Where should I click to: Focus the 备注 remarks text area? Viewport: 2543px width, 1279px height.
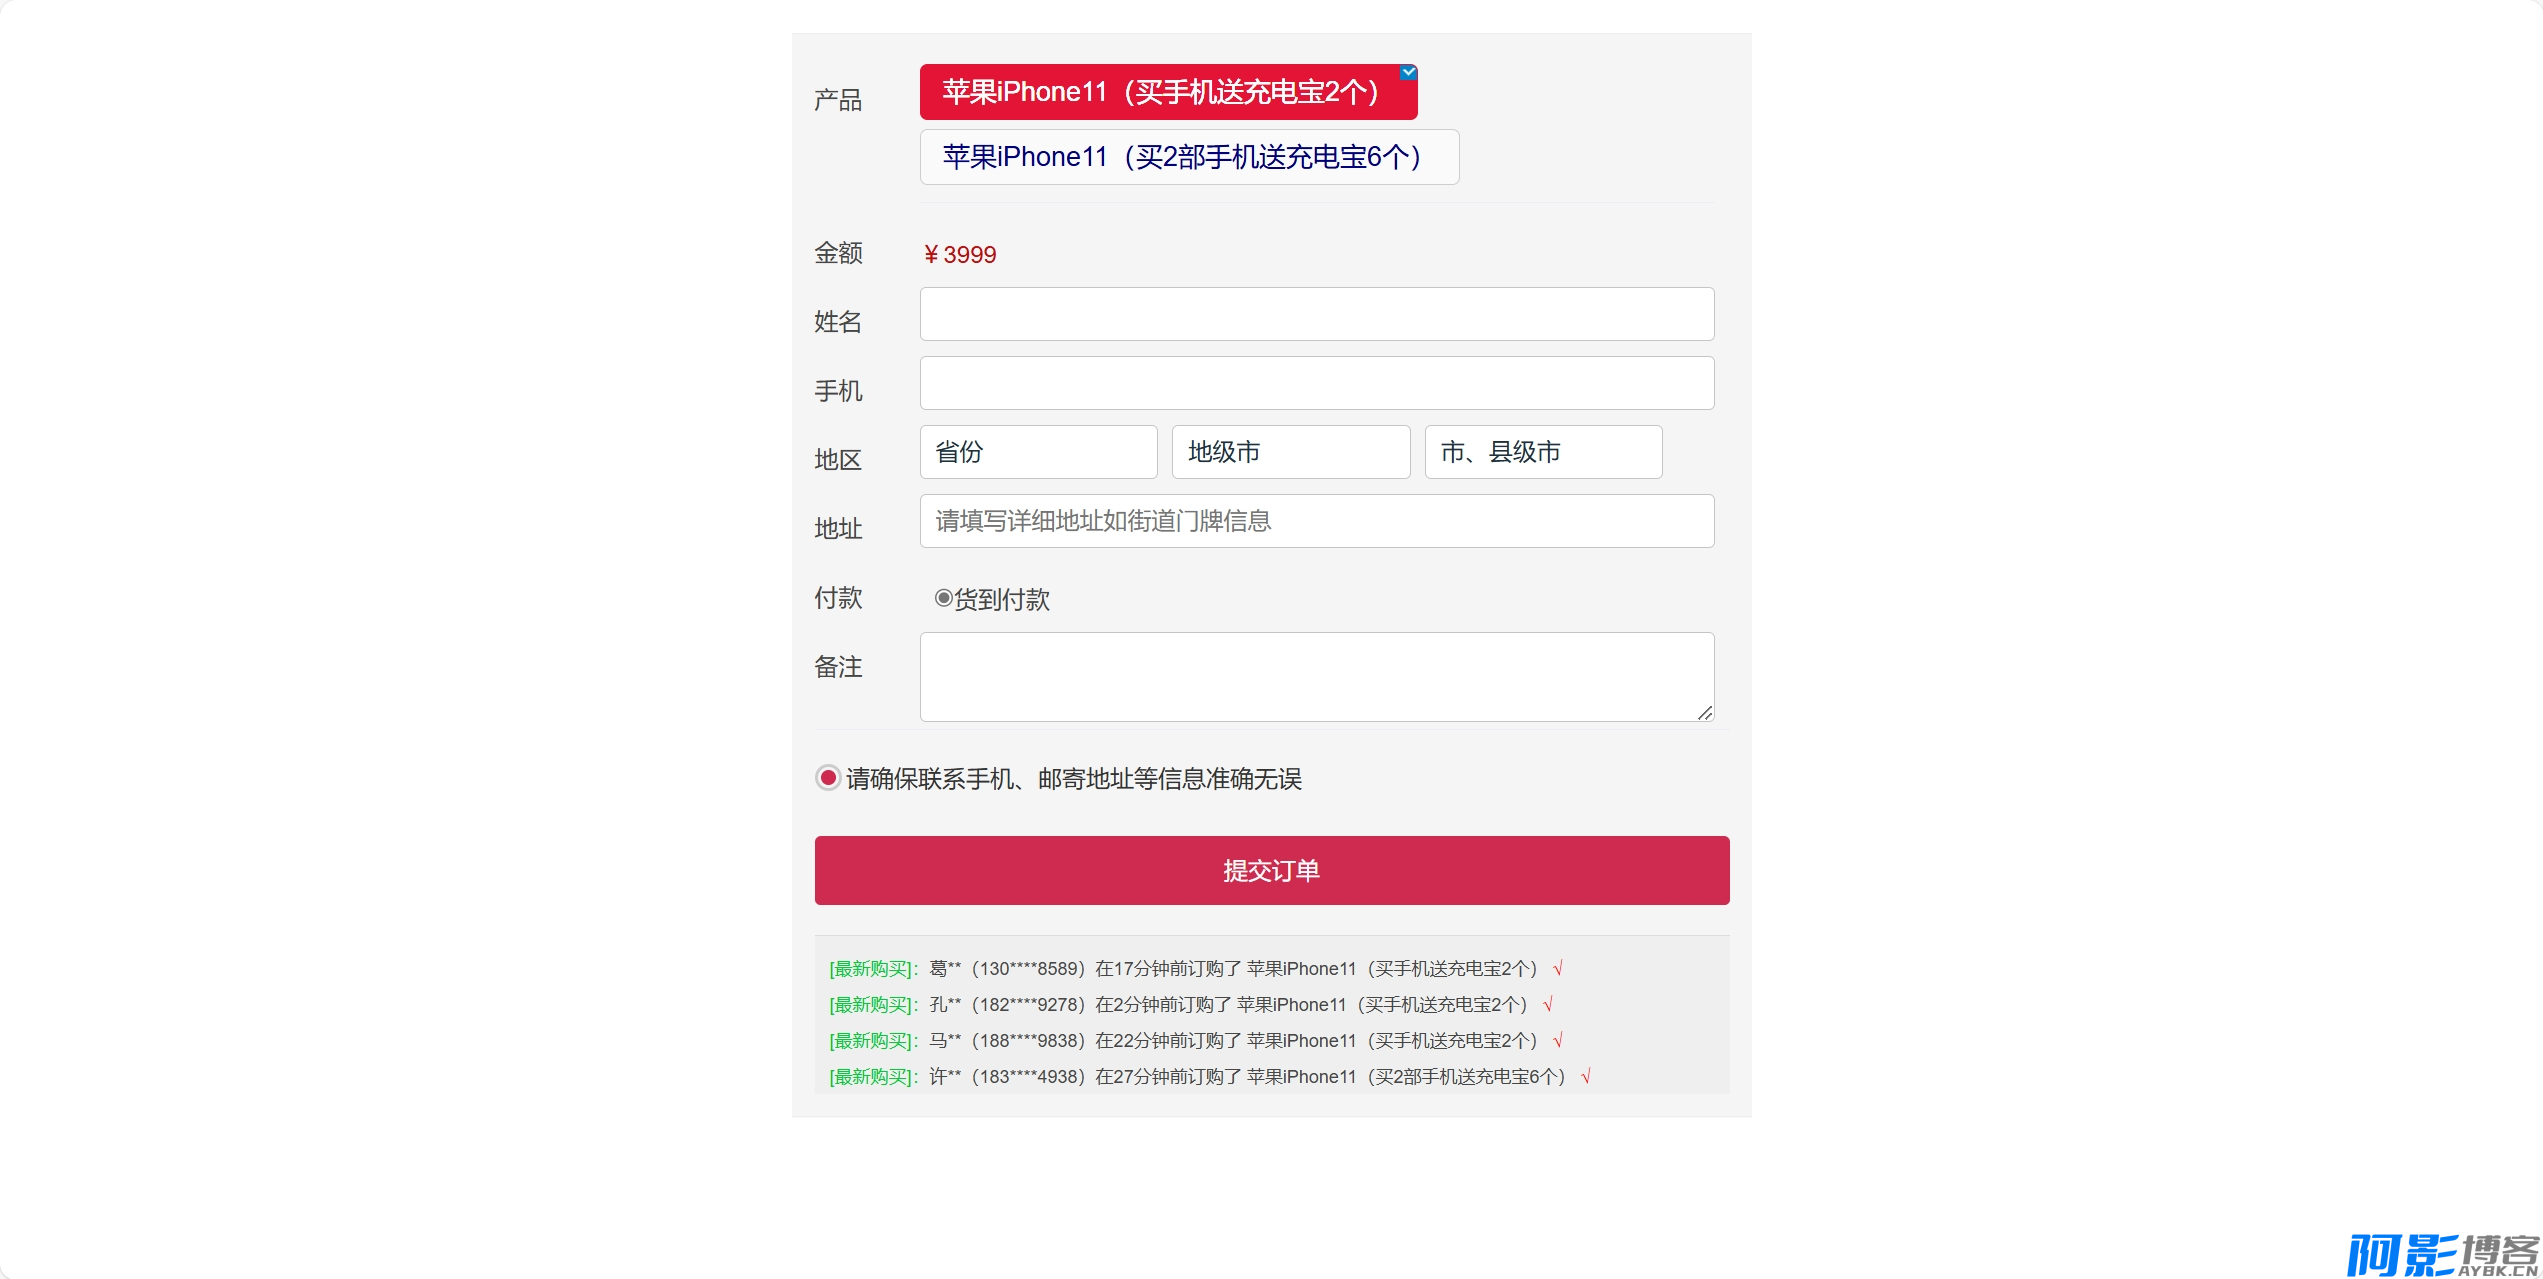[1317, 677]
